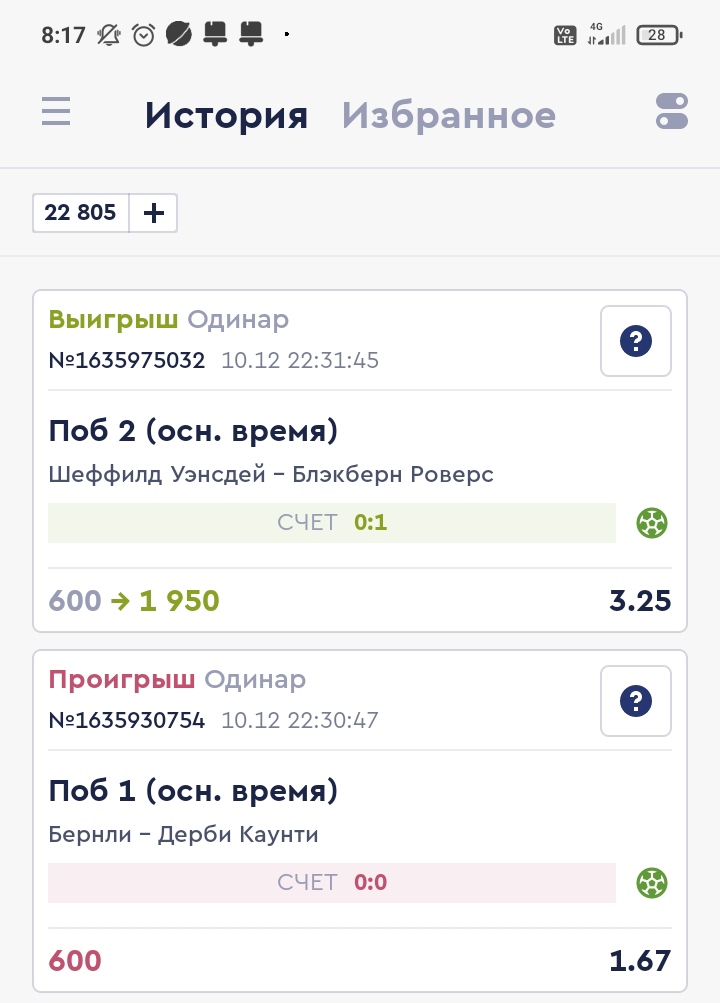Screen dimensions: 720x1003
Task: Toggle the view switch icon
Action: click(672, 111)
